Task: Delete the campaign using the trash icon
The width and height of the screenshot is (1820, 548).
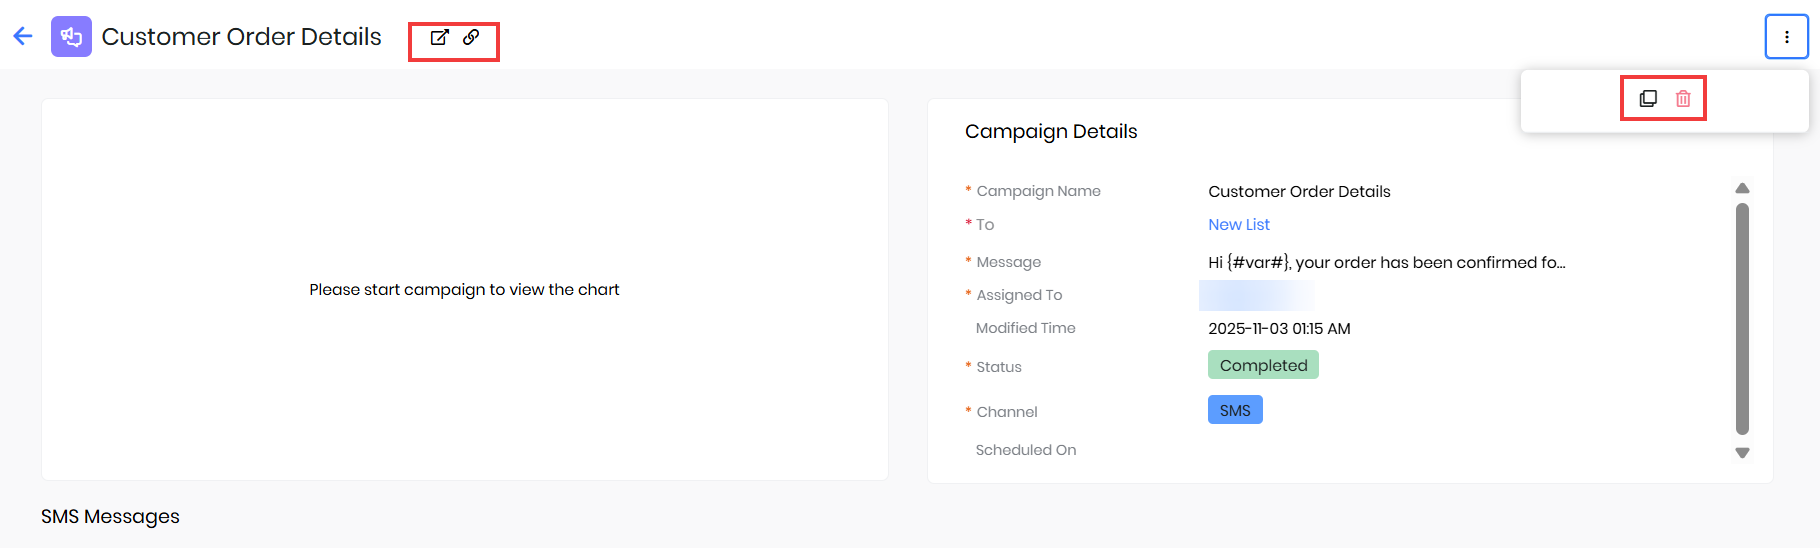Action: point(1683,99)
